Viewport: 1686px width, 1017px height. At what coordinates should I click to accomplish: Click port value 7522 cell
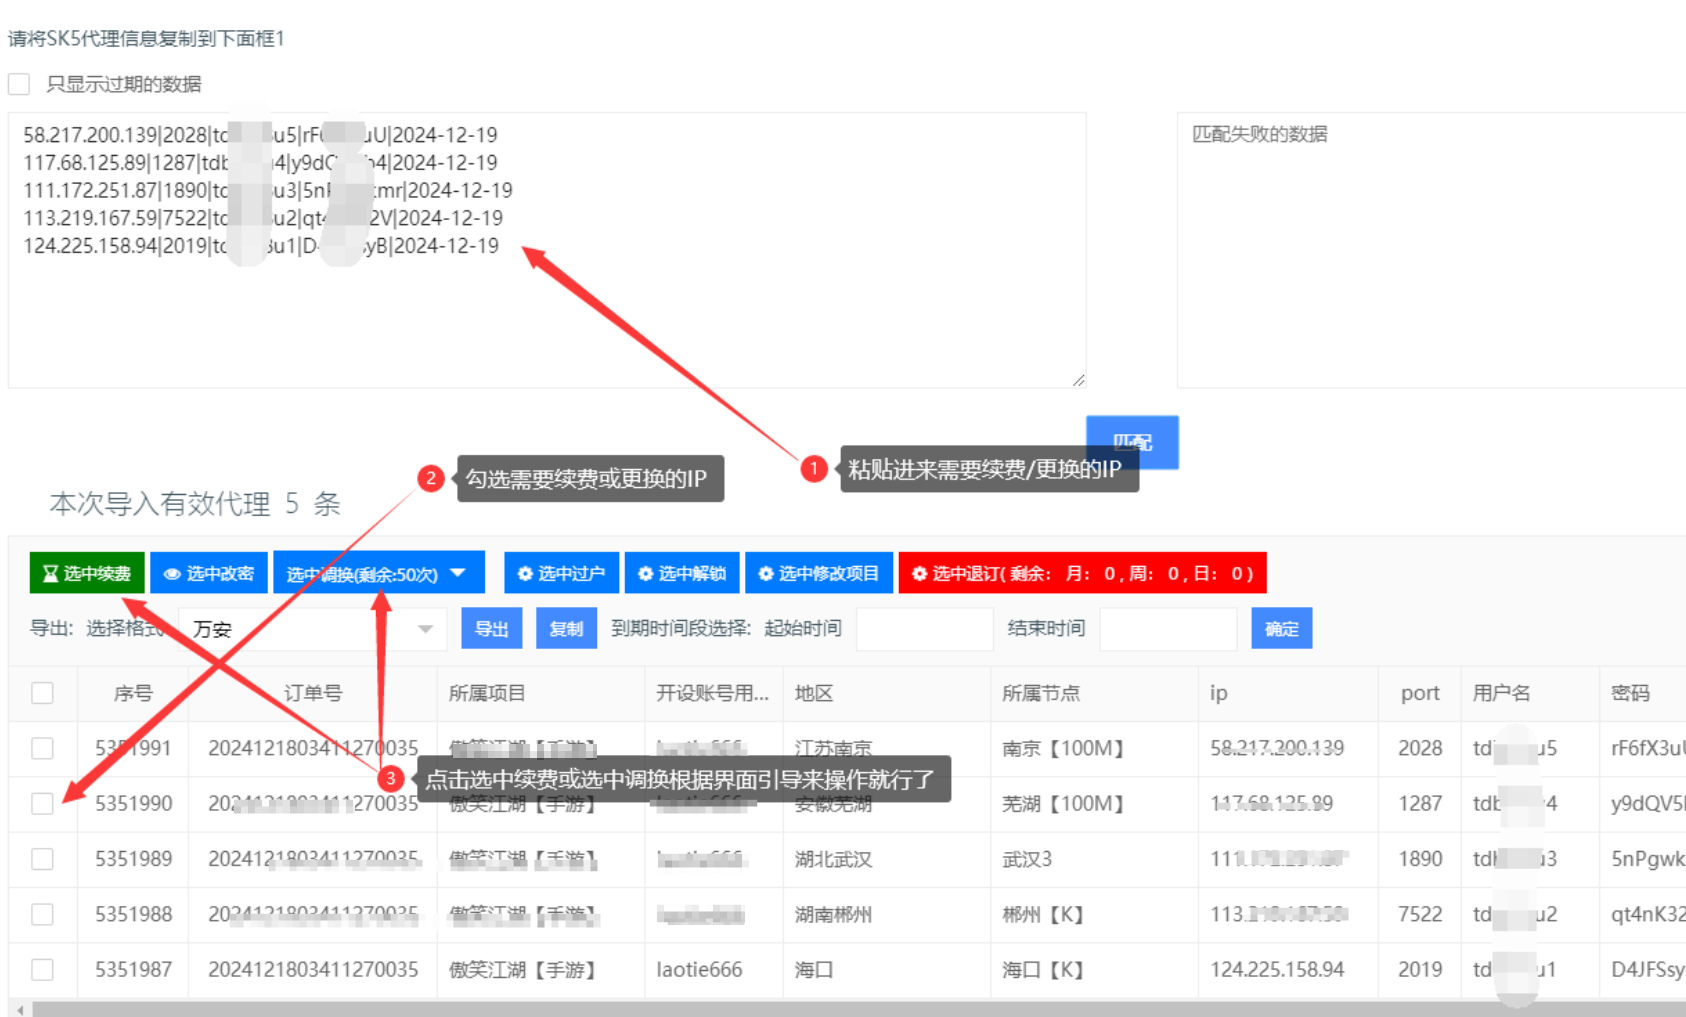(x=1420, y=914)
